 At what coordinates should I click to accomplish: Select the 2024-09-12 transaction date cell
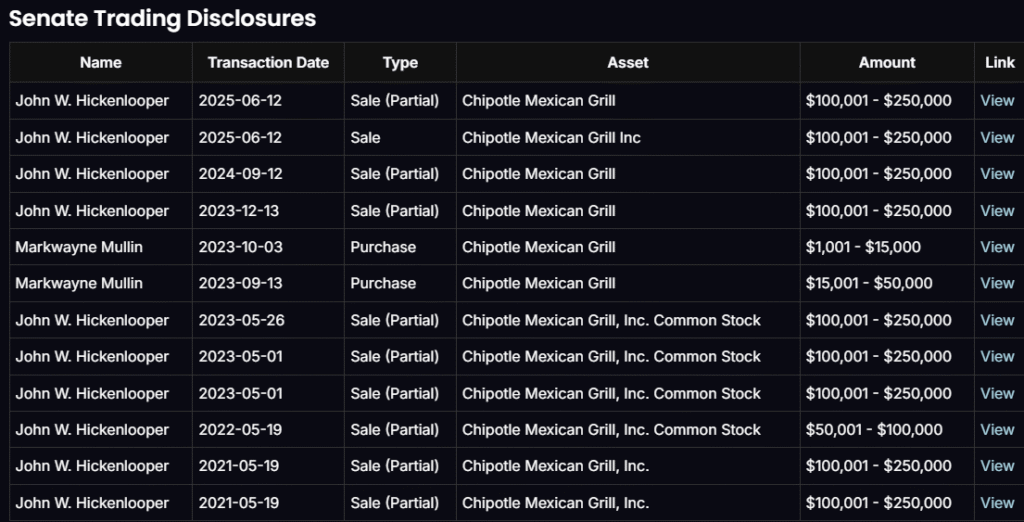point(241,174)
